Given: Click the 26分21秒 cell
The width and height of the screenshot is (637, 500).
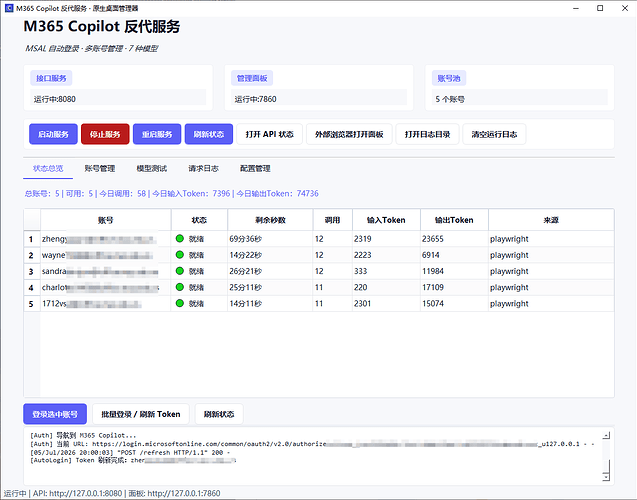Looking at the screenshot, I should click(270, 271).
